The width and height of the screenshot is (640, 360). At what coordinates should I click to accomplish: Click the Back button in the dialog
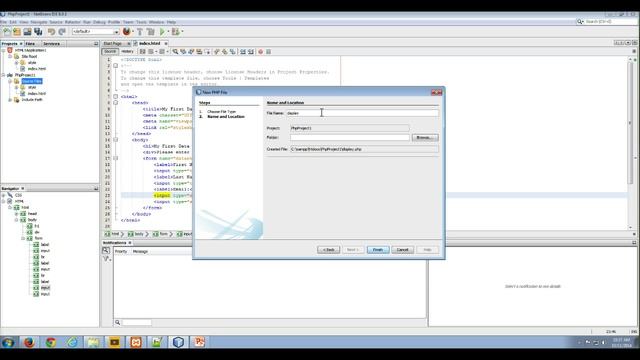tap(329, 250)
